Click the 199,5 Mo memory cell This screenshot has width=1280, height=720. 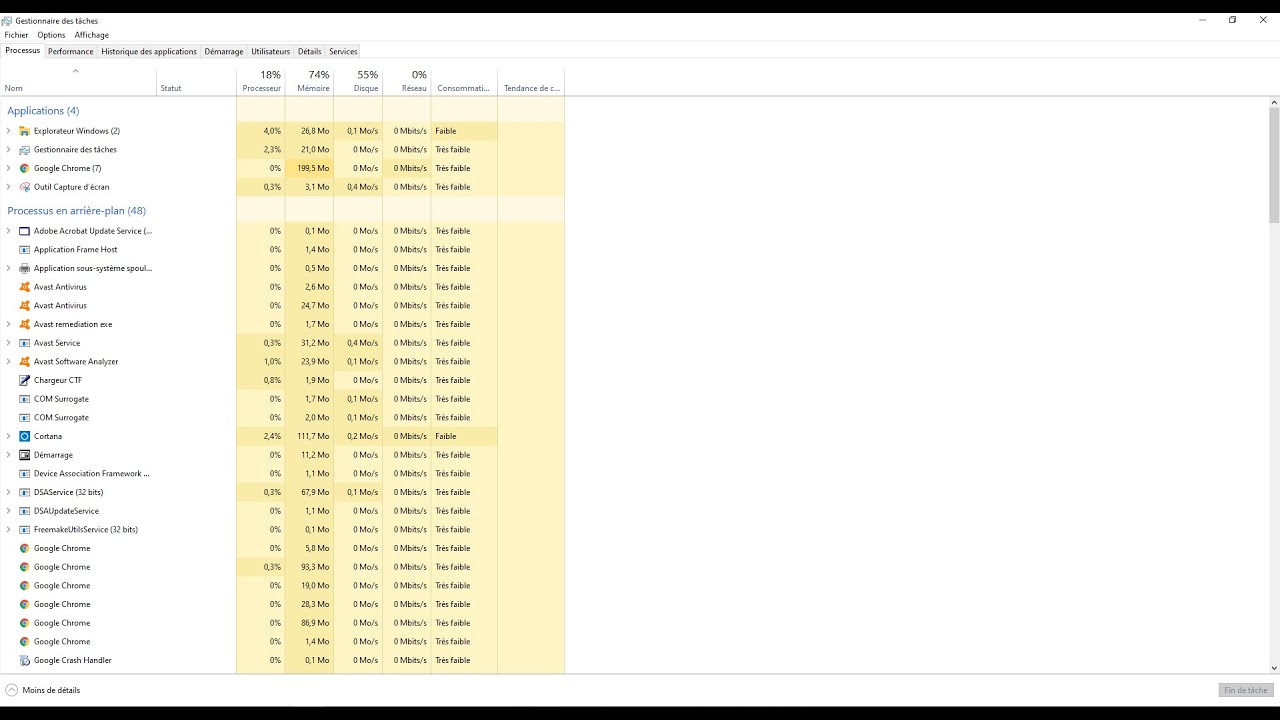[x=309, y=168]
